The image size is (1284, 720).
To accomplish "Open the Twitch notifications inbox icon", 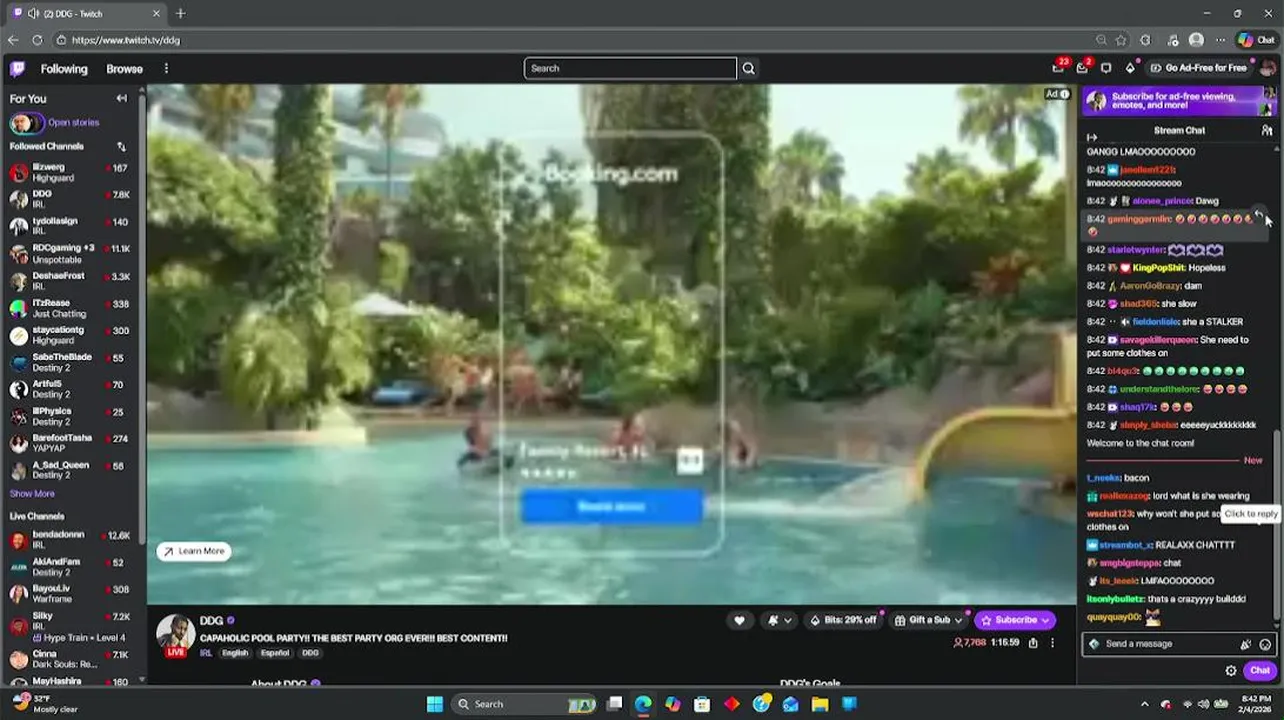I will coord(1058,68).
